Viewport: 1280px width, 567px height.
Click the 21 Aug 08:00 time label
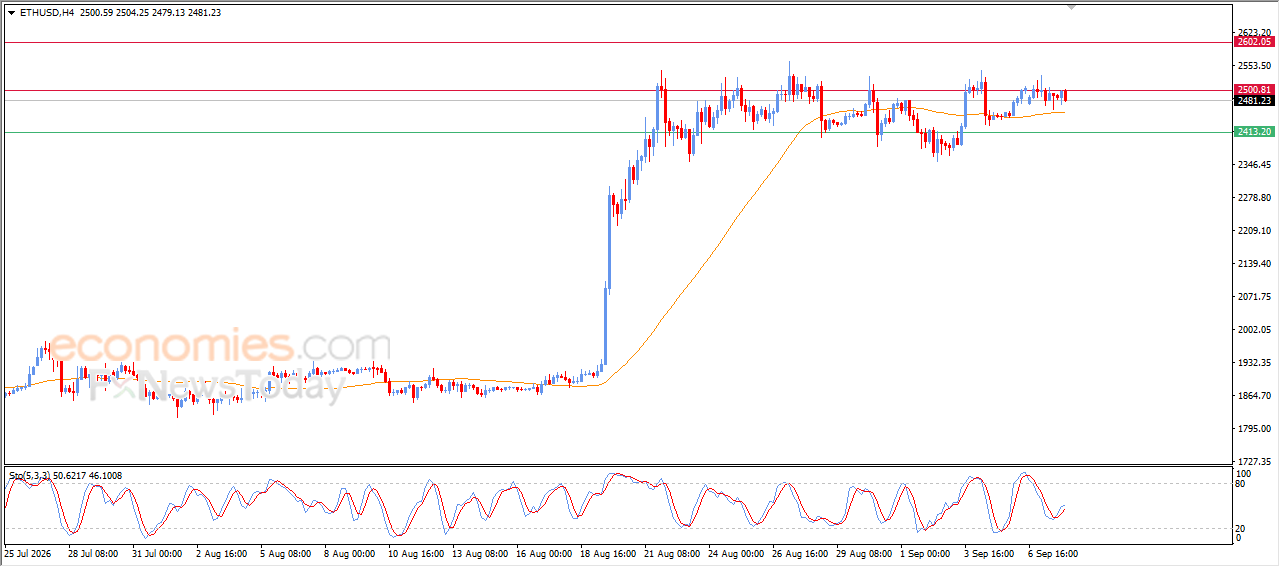673,553
